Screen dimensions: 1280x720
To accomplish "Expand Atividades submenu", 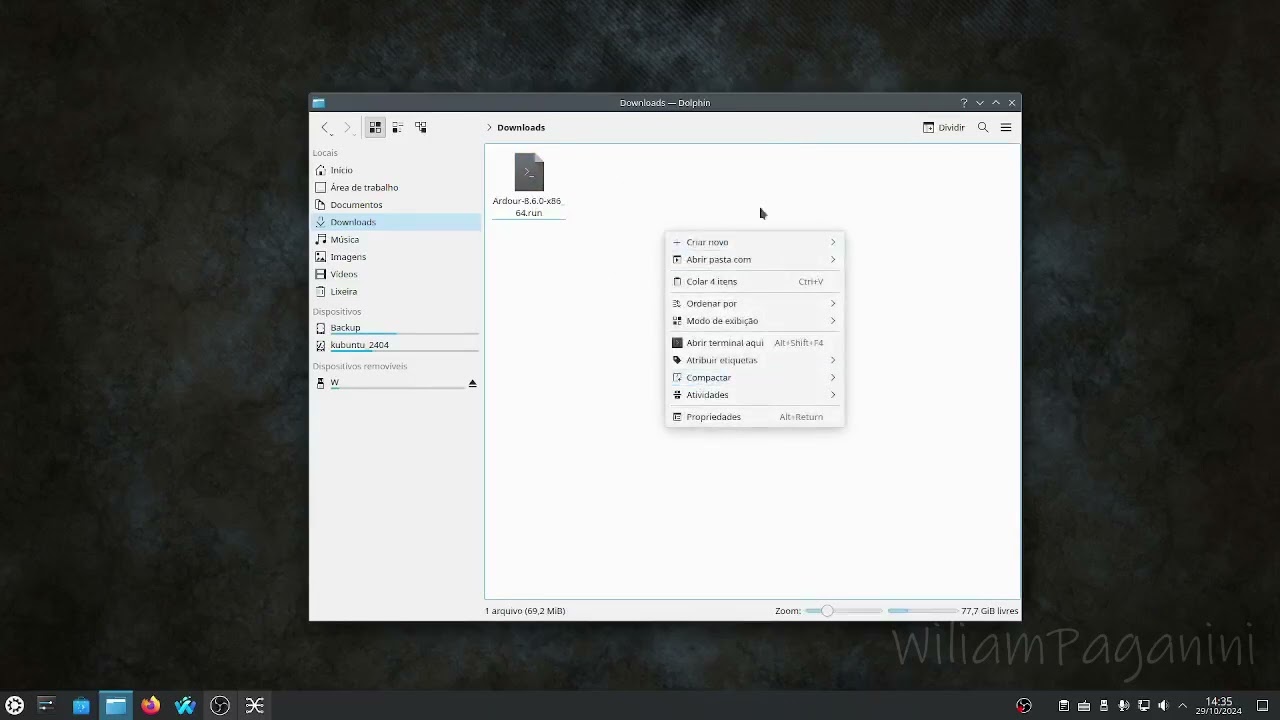I will click(754, 395).
